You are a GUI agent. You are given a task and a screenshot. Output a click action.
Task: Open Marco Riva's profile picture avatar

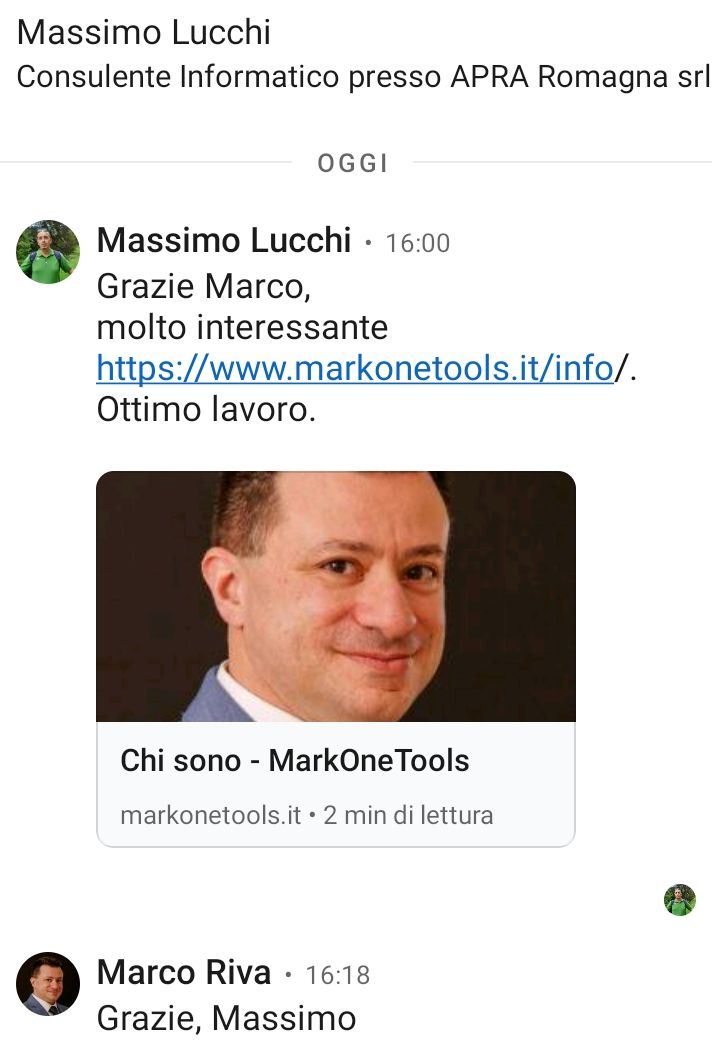(48, 984)
